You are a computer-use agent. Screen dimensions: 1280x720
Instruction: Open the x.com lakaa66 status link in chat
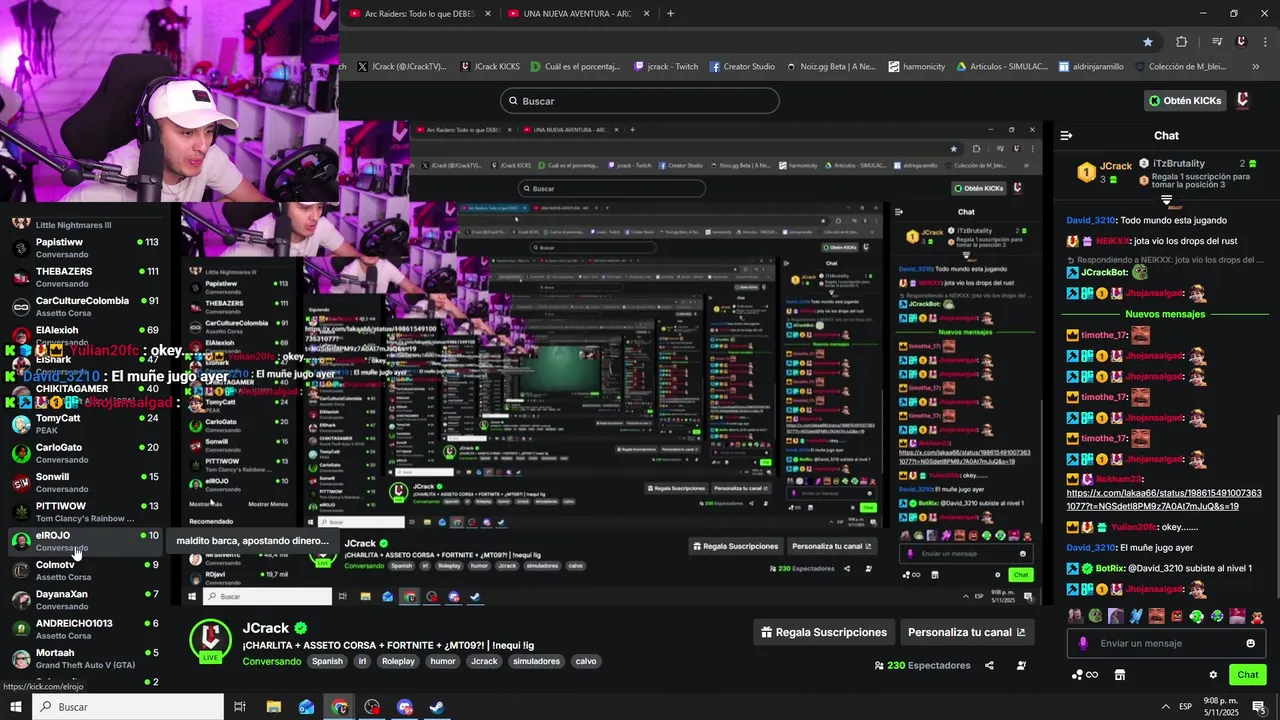[x=1164, y=500]
